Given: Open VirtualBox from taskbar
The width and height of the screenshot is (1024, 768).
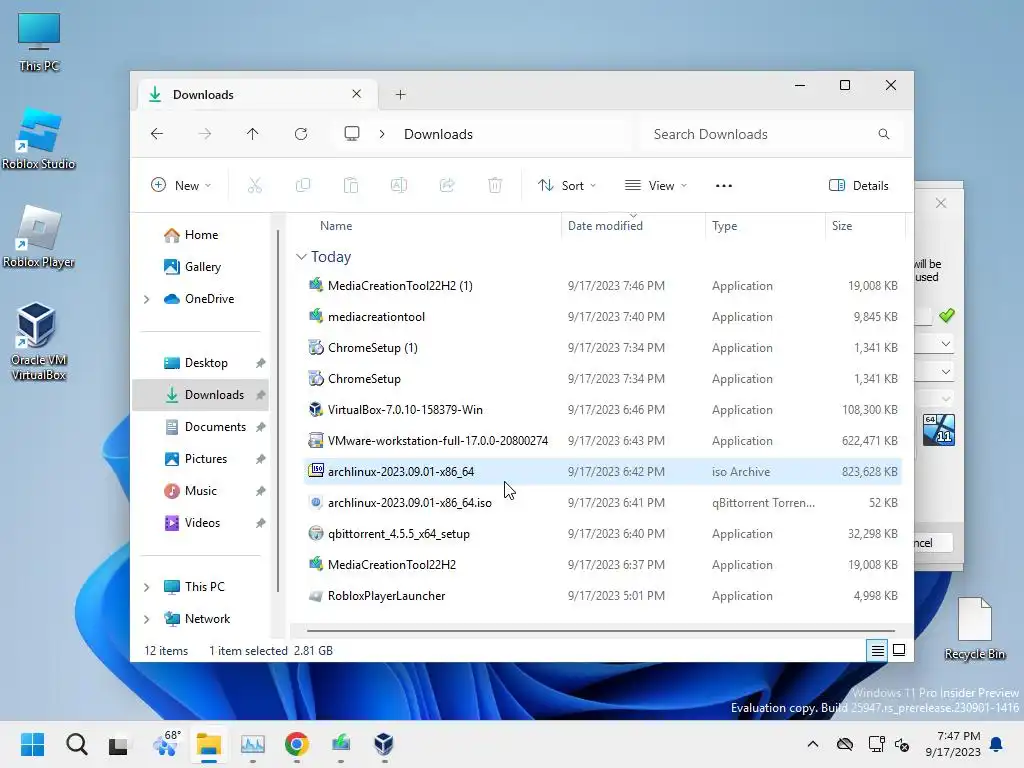Looking at the screenshot, I should [384, 744].
